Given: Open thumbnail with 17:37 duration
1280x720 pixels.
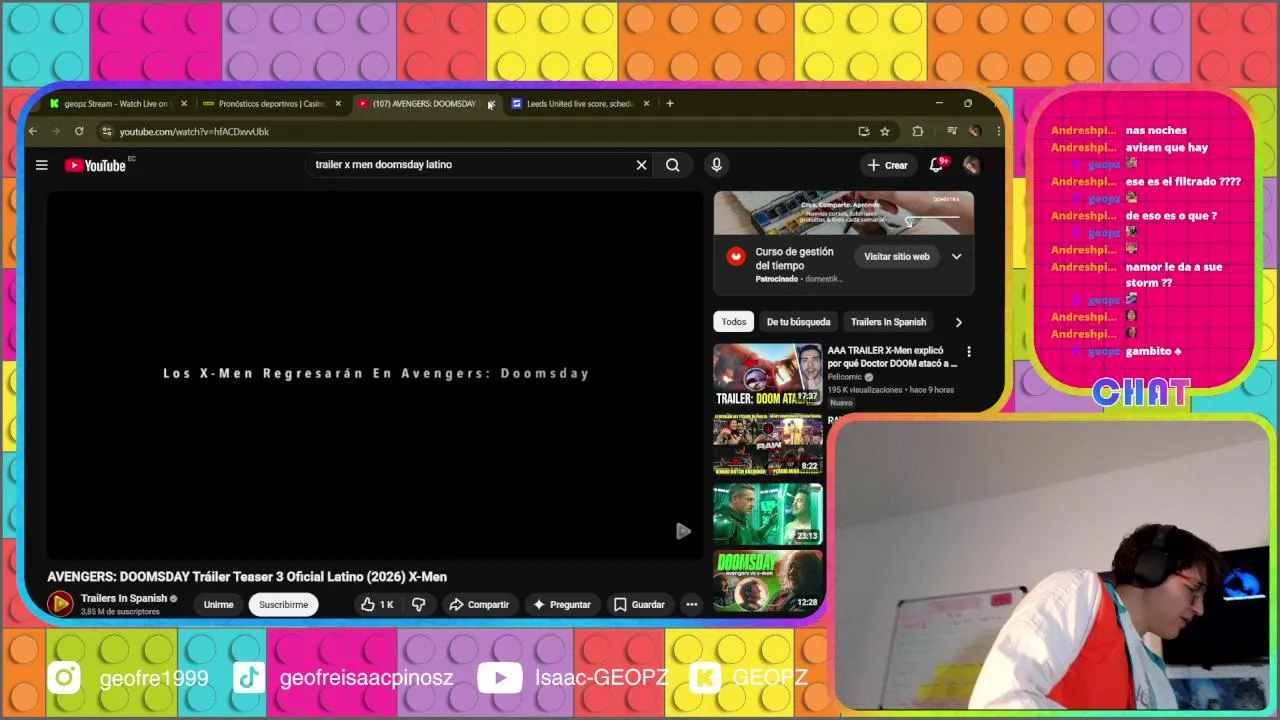Looking at the screenshot, I should click(x=768, y=375).
